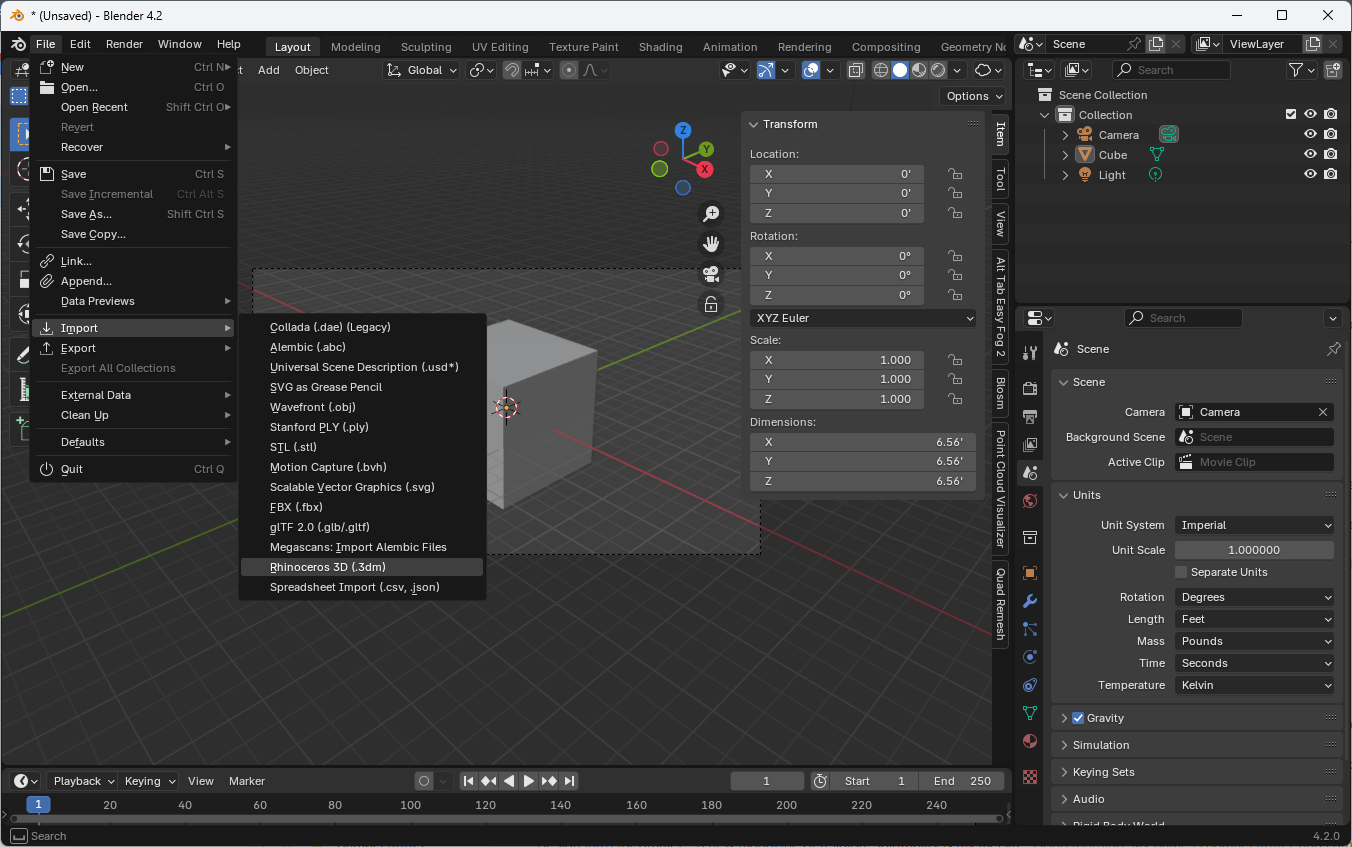Hide the Cube in viewport via eye
1352x847 pixels.
[x=1310, y=155]
